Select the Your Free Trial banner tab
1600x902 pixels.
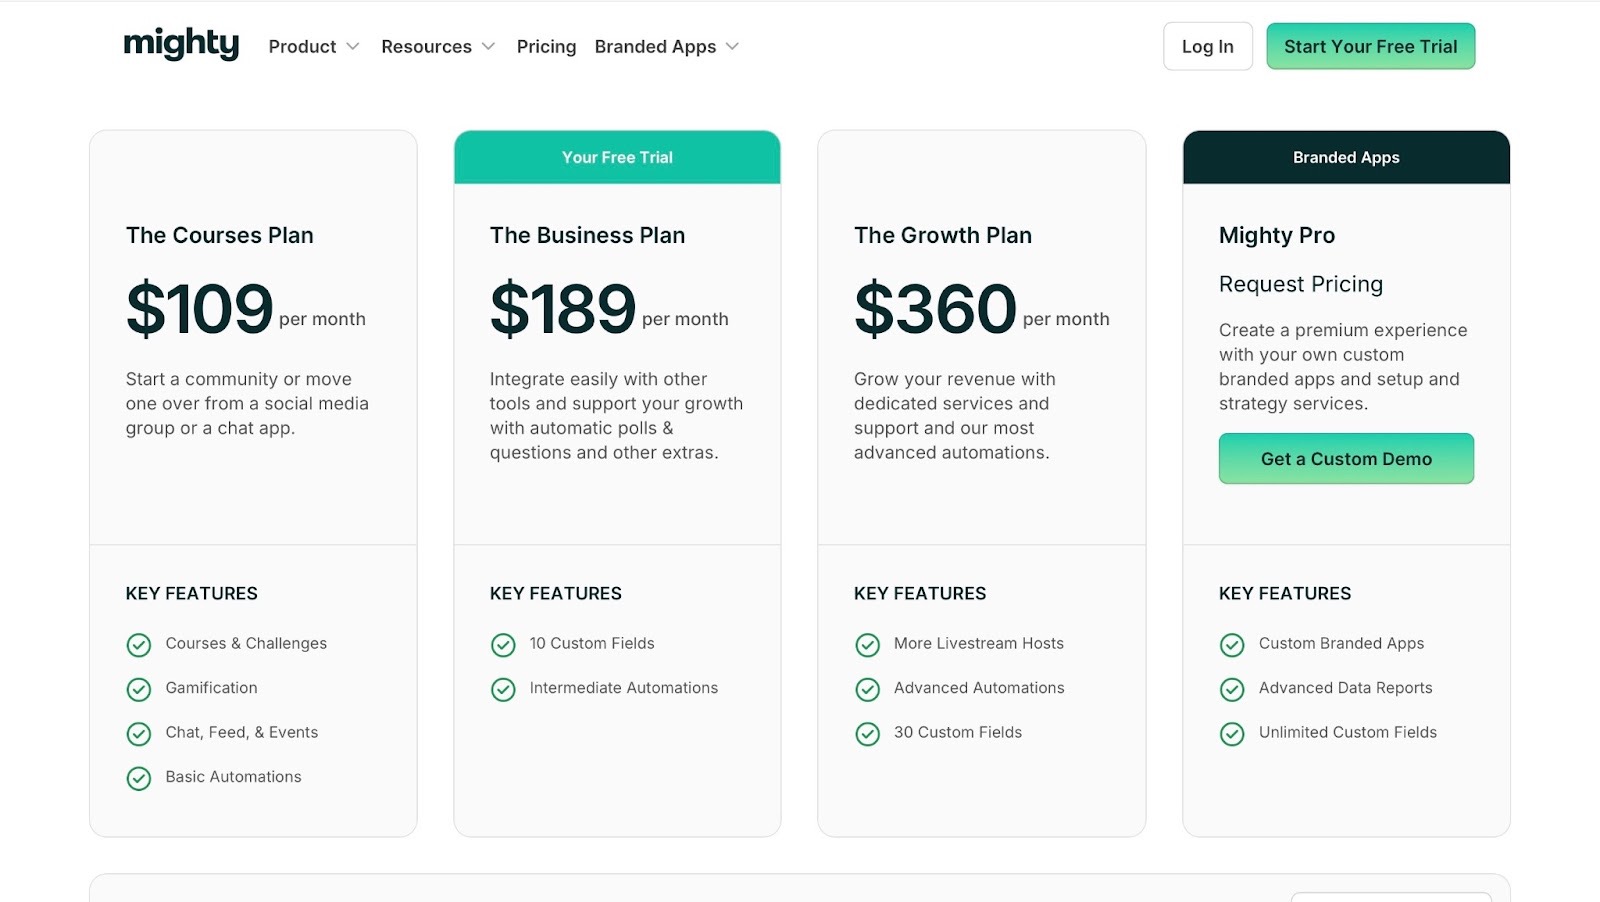point(617,157)
